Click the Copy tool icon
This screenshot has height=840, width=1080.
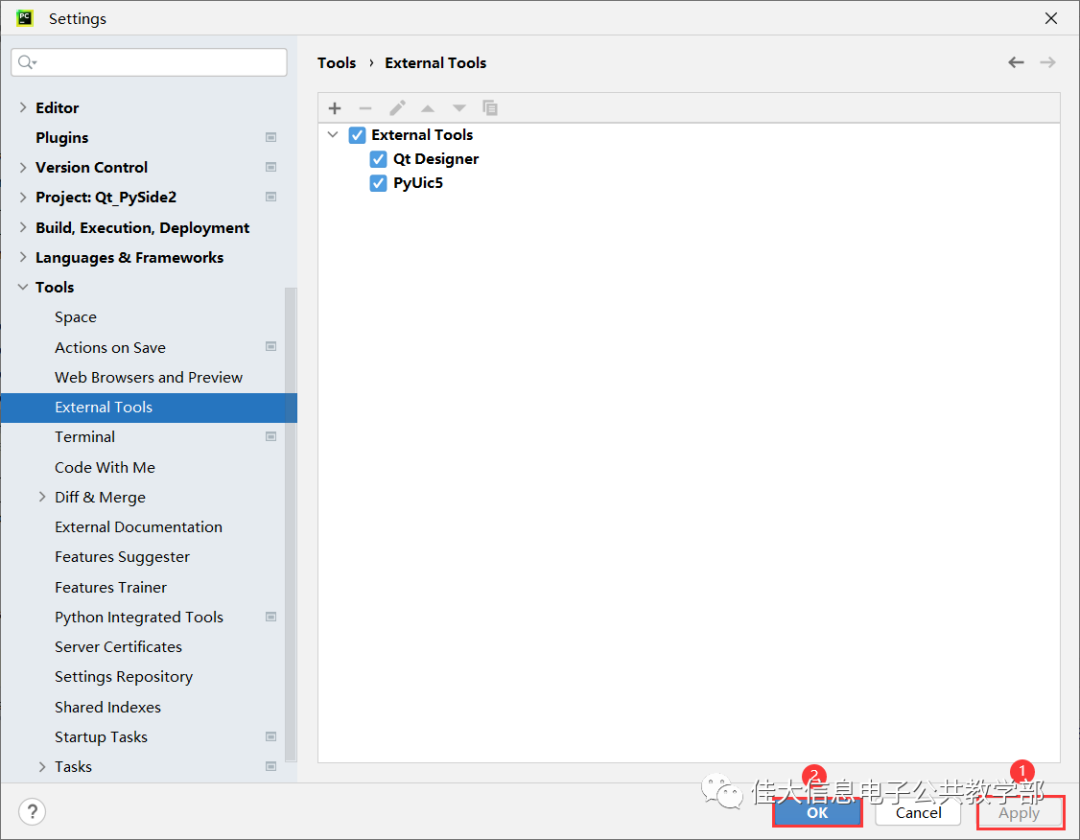pyautogui.click(x=490, y=108)
